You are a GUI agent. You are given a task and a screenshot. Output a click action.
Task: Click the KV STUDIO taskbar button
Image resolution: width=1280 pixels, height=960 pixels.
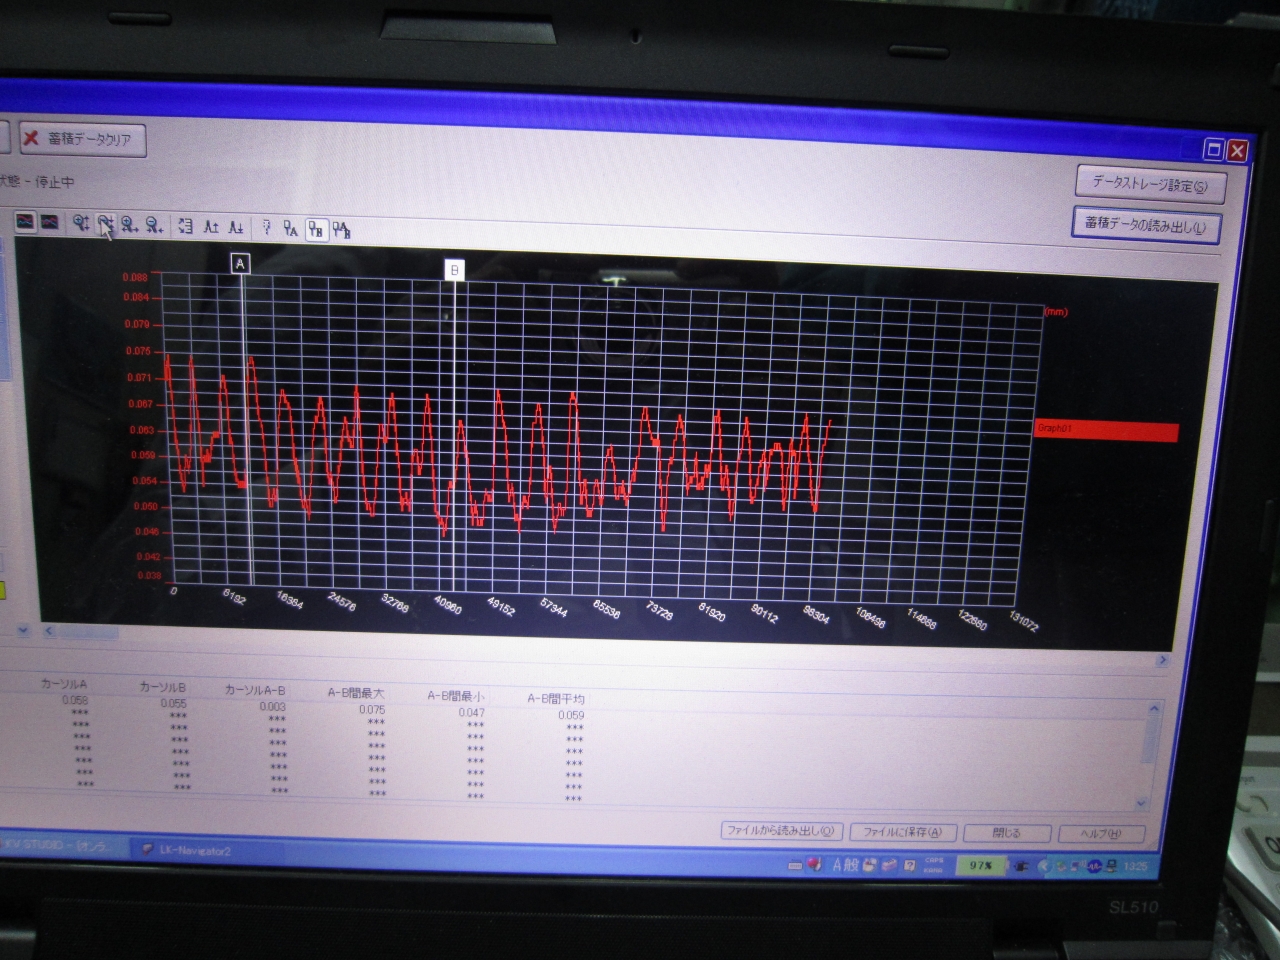tap(62, 846)
